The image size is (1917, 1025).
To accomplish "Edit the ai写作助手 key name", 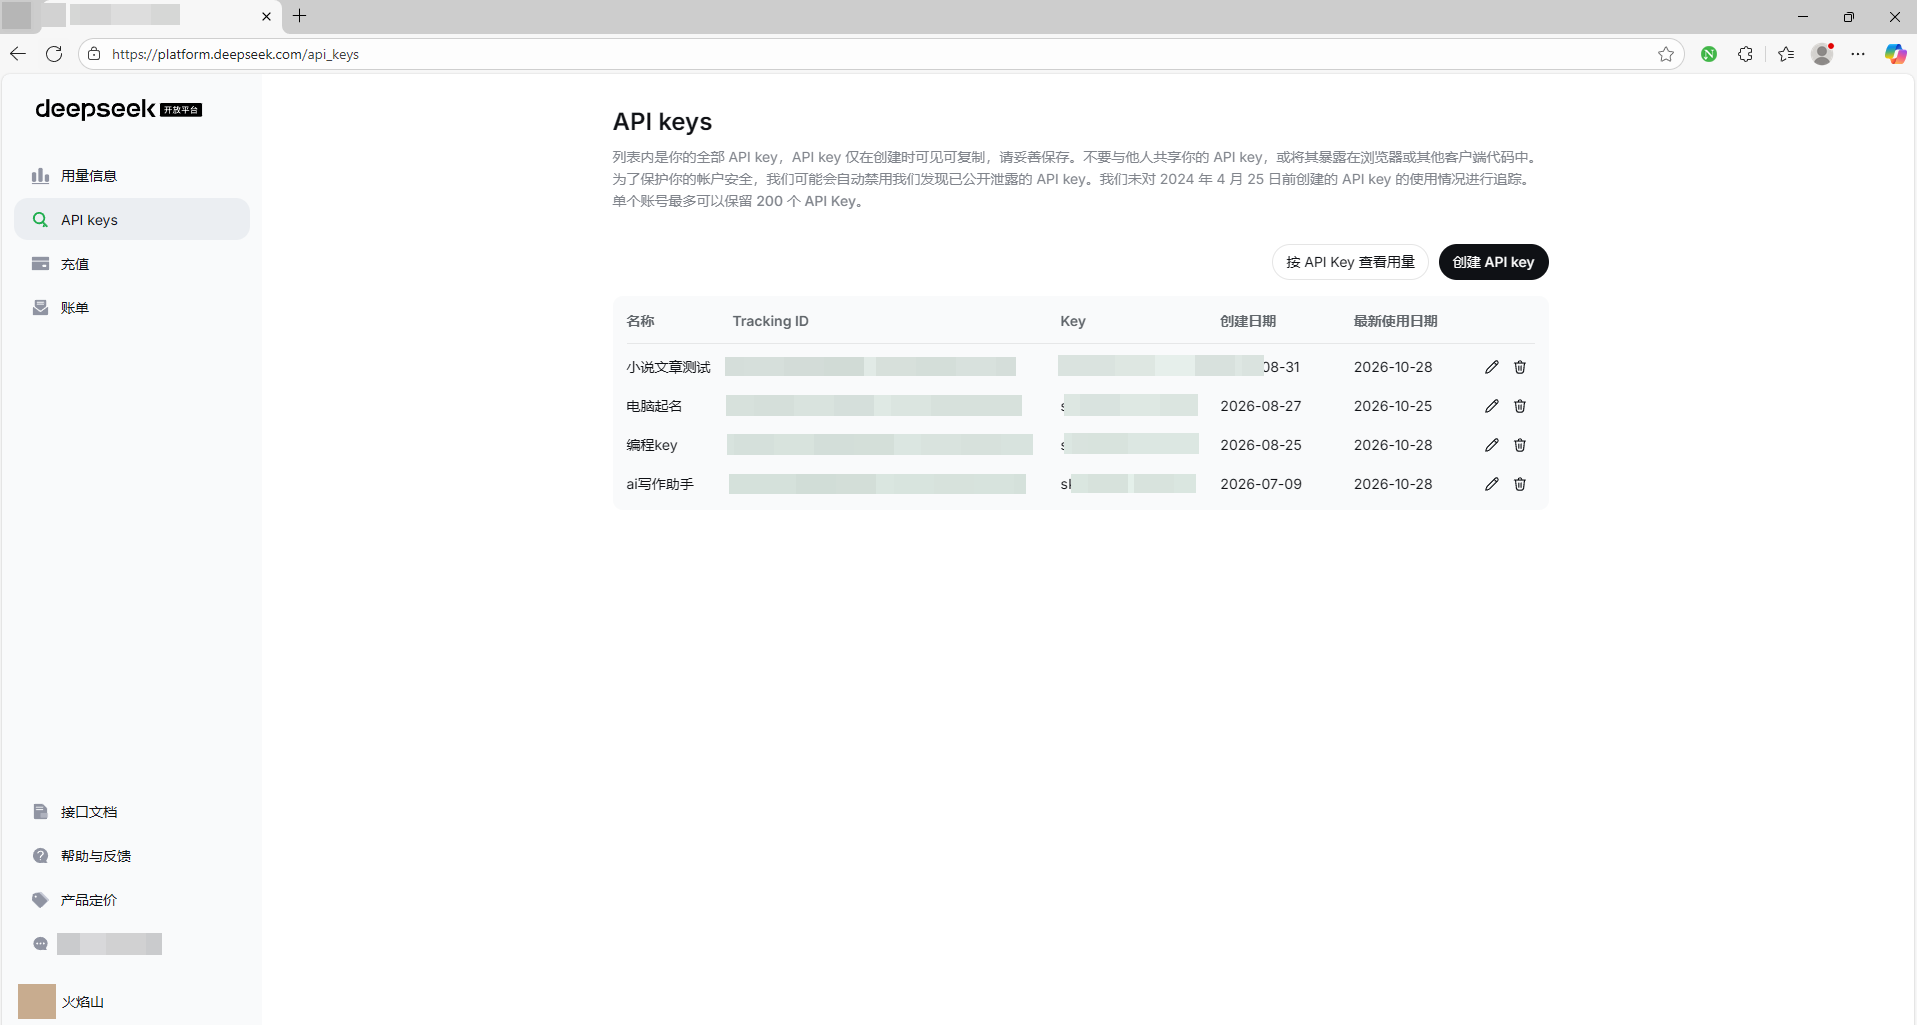I will coord(1491,484).
